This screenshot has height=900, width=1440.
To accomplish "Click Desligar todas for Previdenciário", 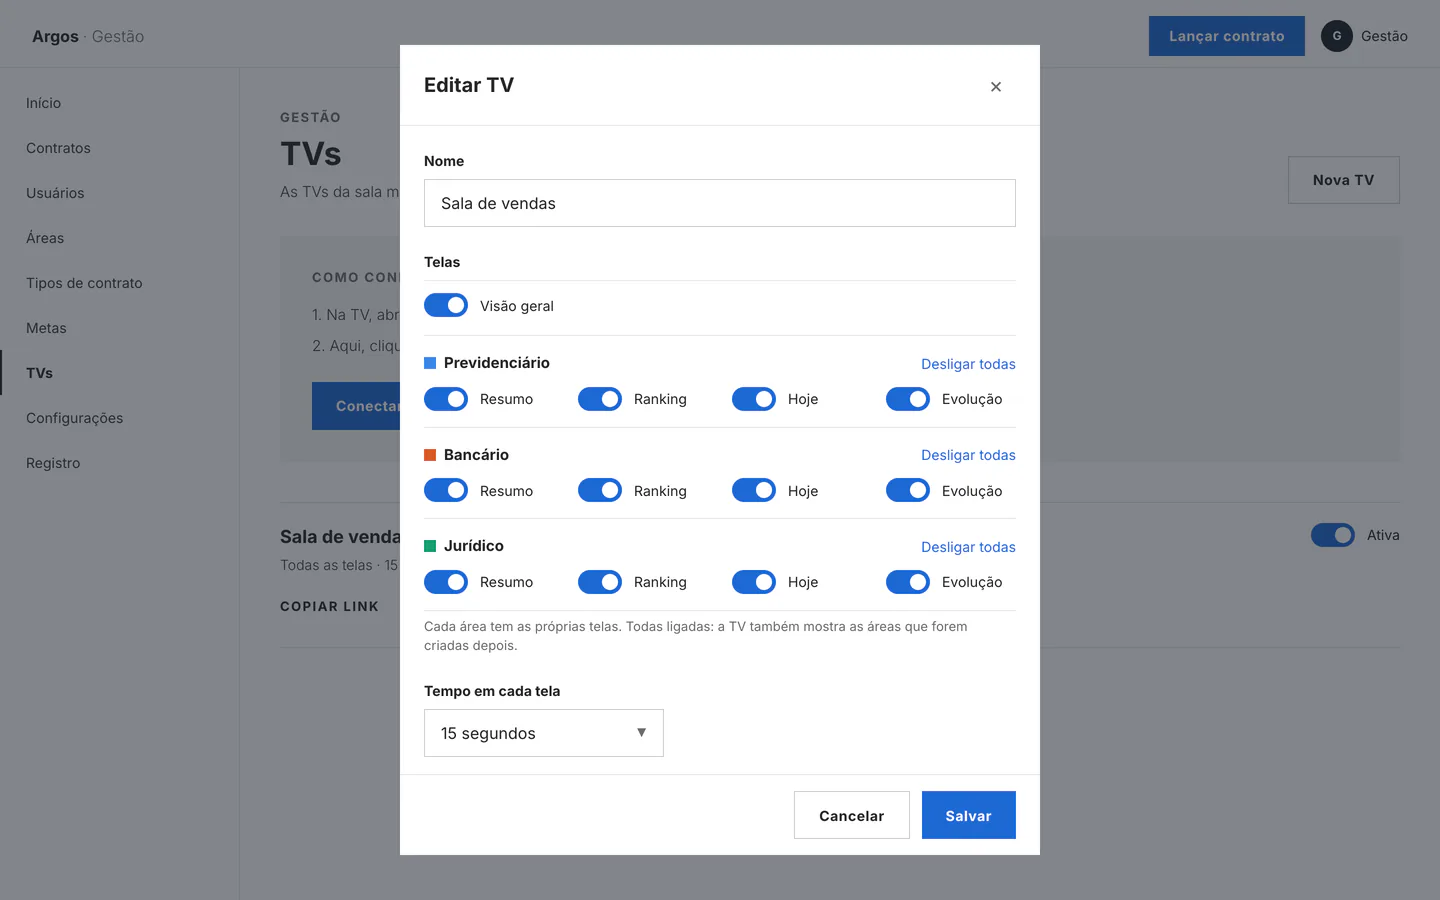I will tap(968, 364).
